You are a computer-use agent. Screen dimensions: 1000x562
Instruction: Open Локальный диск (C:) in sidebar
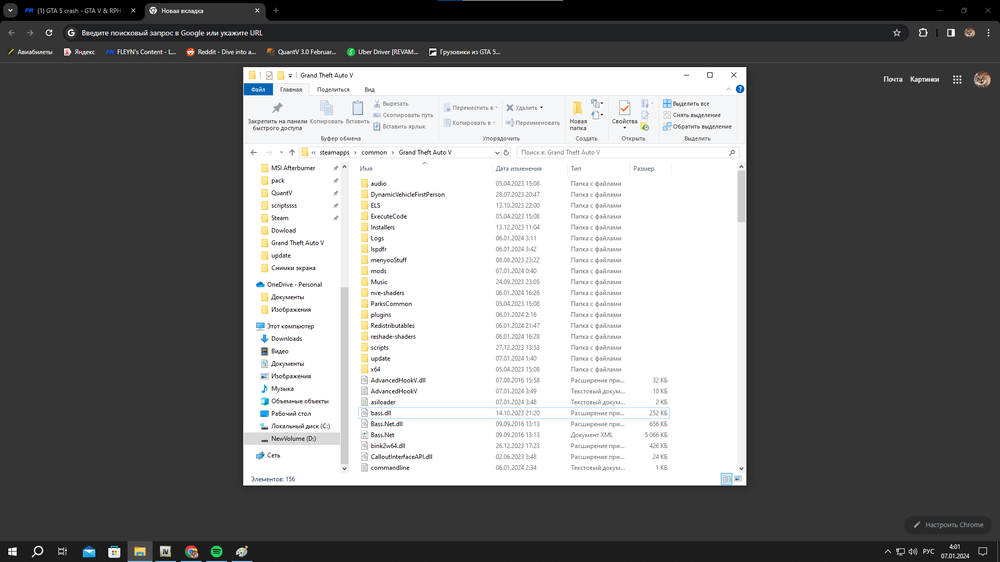tap(300, 426)
